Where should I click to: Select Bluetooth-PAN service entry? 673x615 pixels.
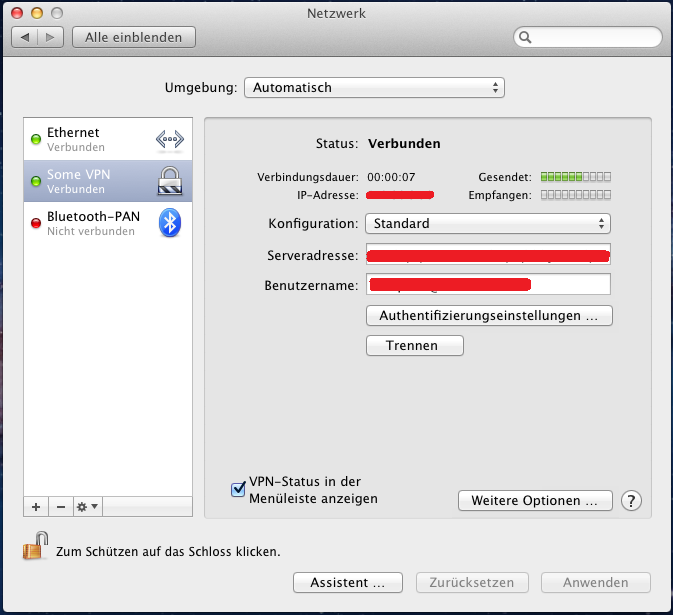click(x=95, y=223)
